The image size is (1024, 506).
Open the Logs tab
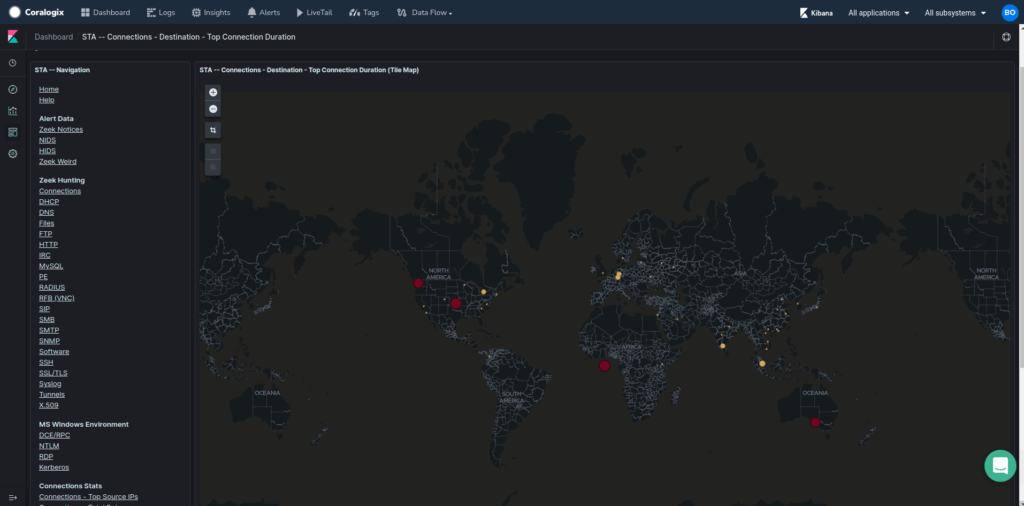click(161, 12)
